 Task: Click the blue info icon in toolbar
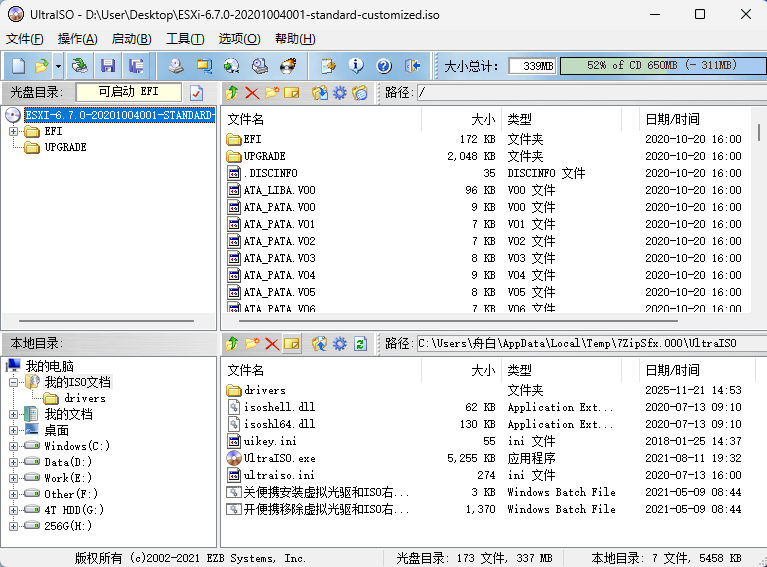[x=356, y=66]
